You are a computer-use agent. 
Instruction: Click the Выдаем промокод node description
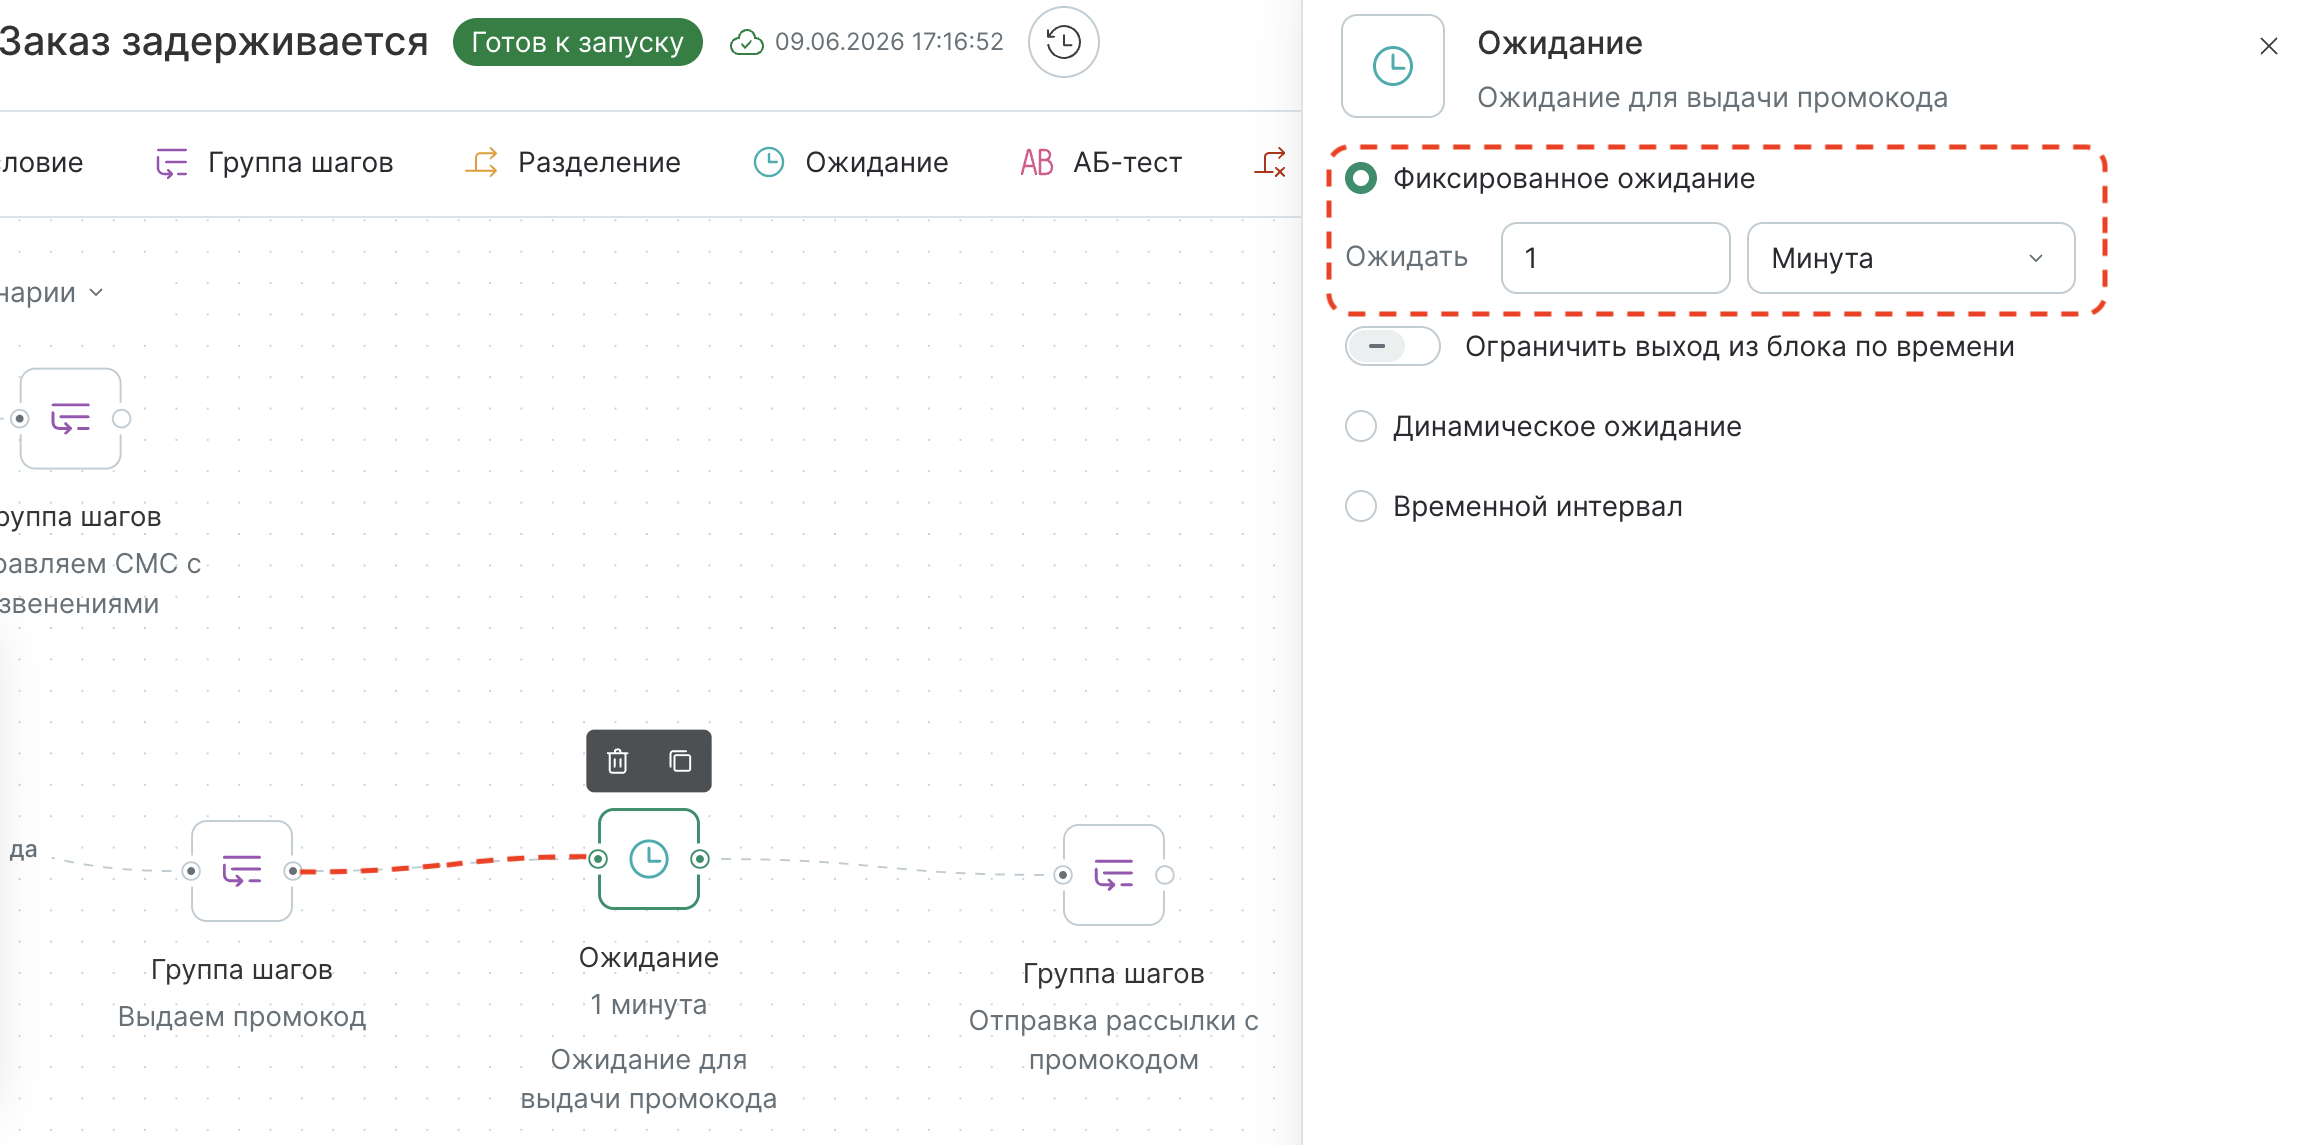coord(242,1017)
